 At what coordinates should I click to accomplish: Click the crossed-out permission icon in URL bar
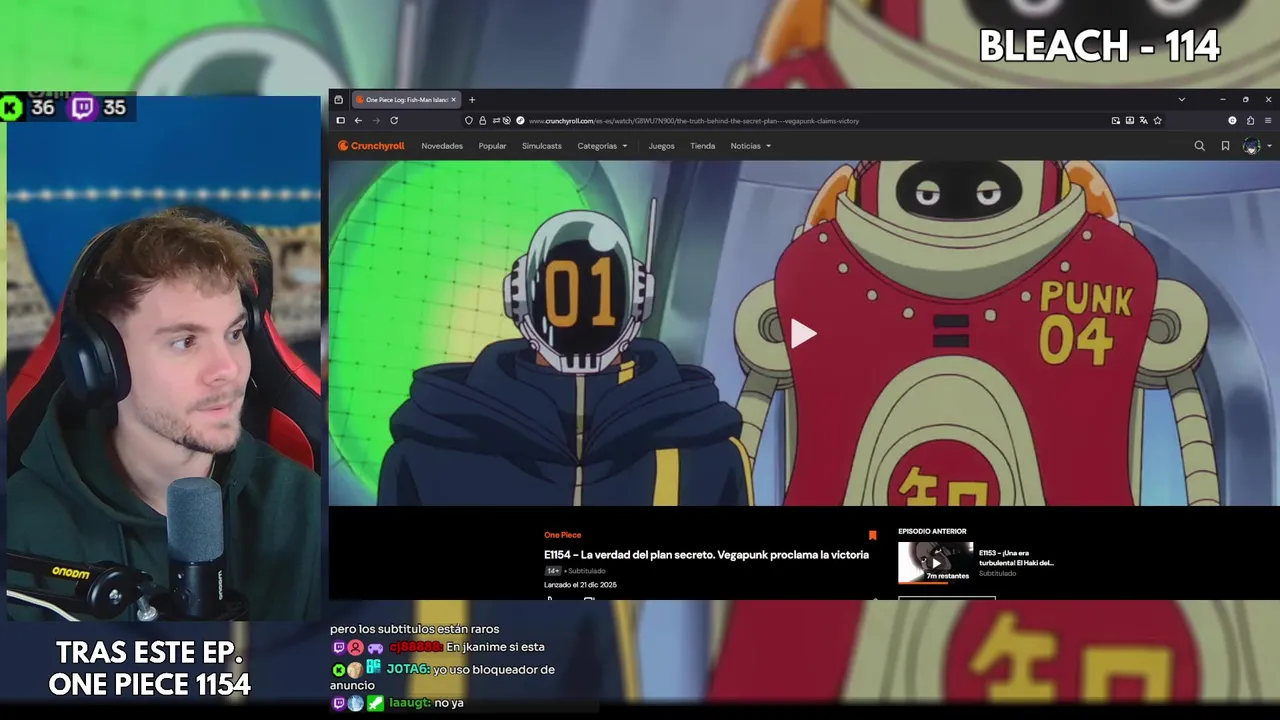click(507, 121)
